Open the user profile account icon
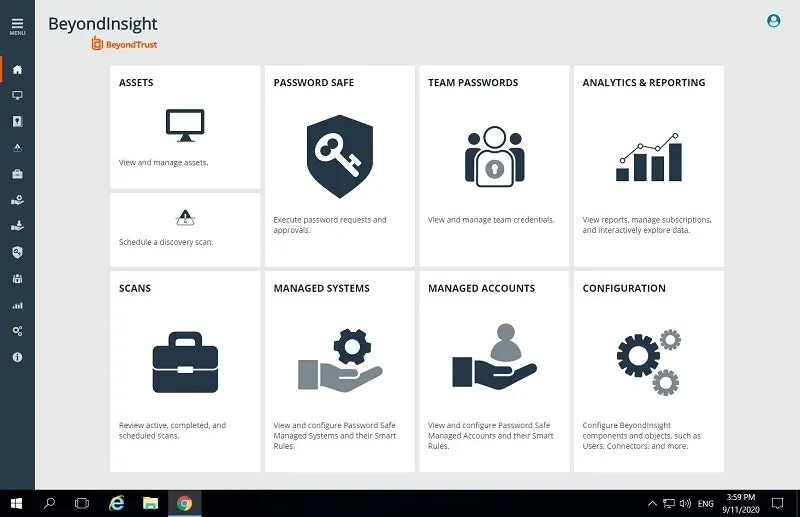This screenshot has height=517, width=800. pos(773,20)
